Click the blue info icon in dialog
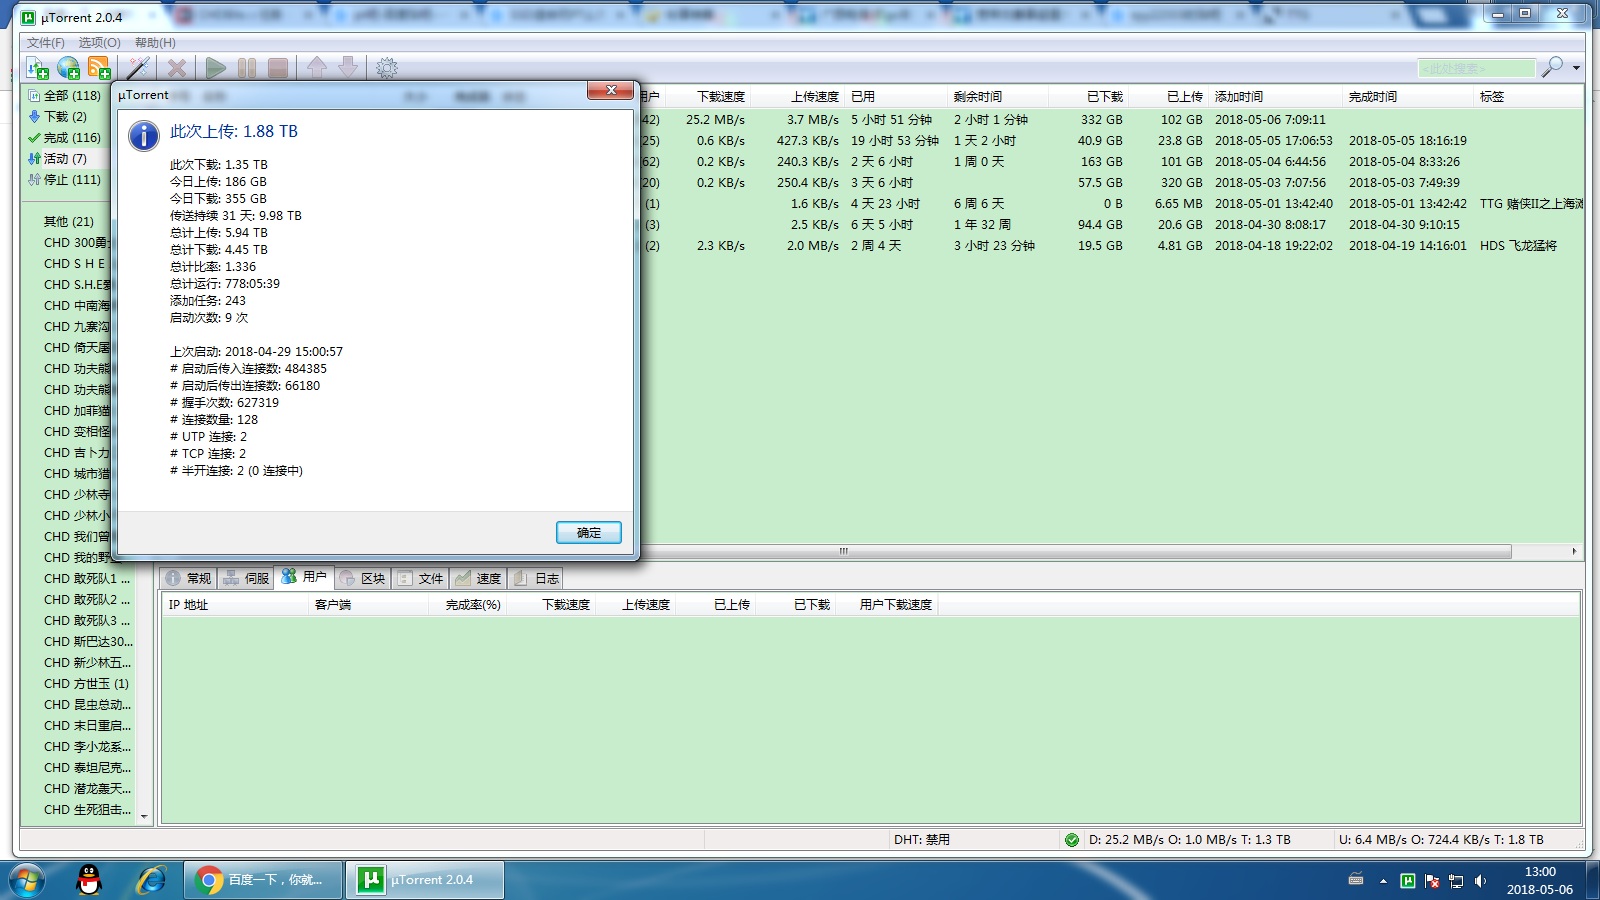 (x=144, y=136)
